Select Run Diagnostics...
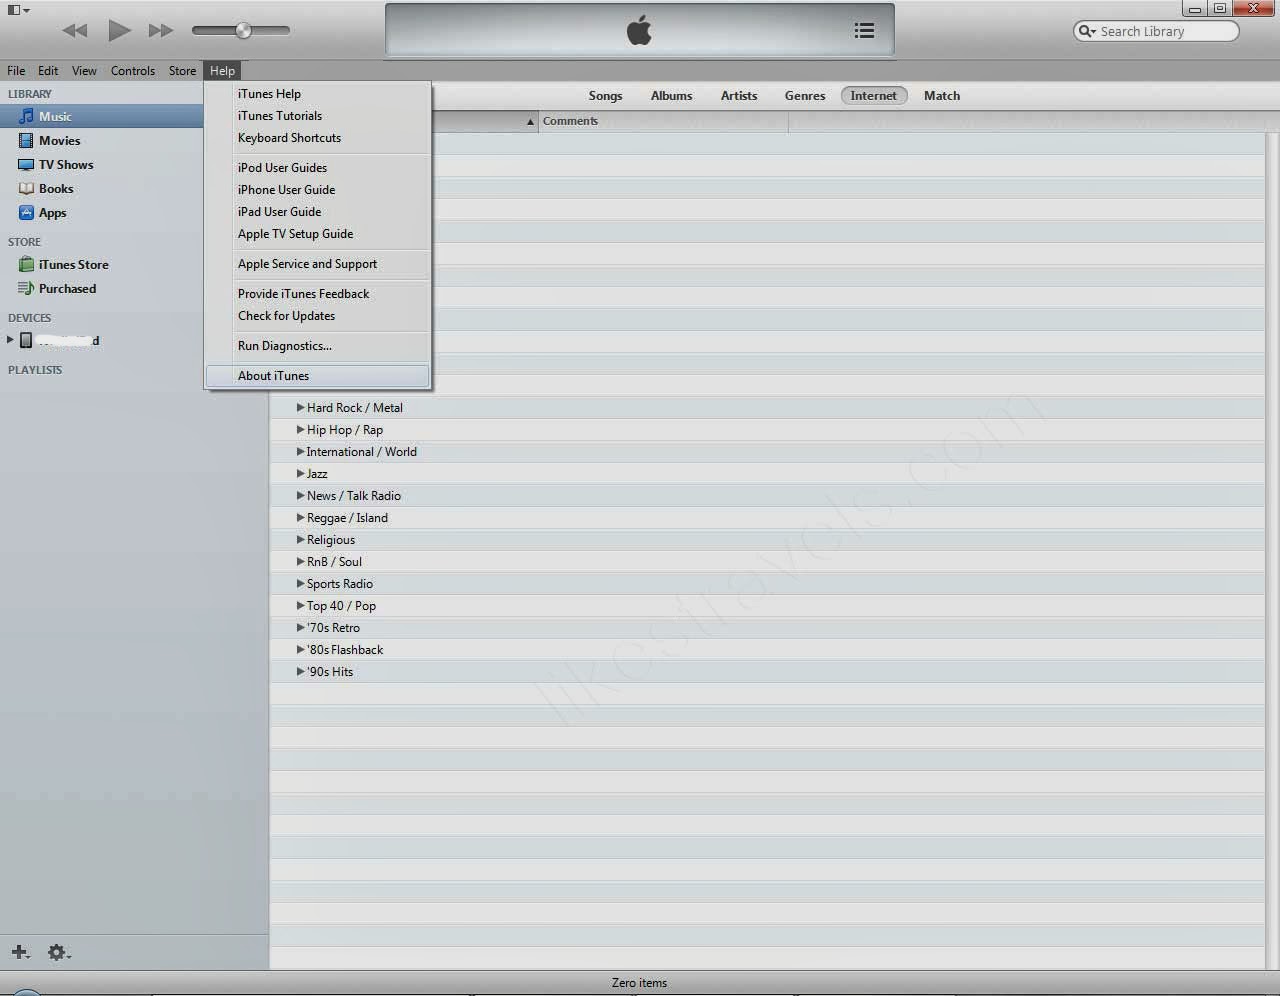The height and width of the screenshot is (996, 1280). (318, 345)
